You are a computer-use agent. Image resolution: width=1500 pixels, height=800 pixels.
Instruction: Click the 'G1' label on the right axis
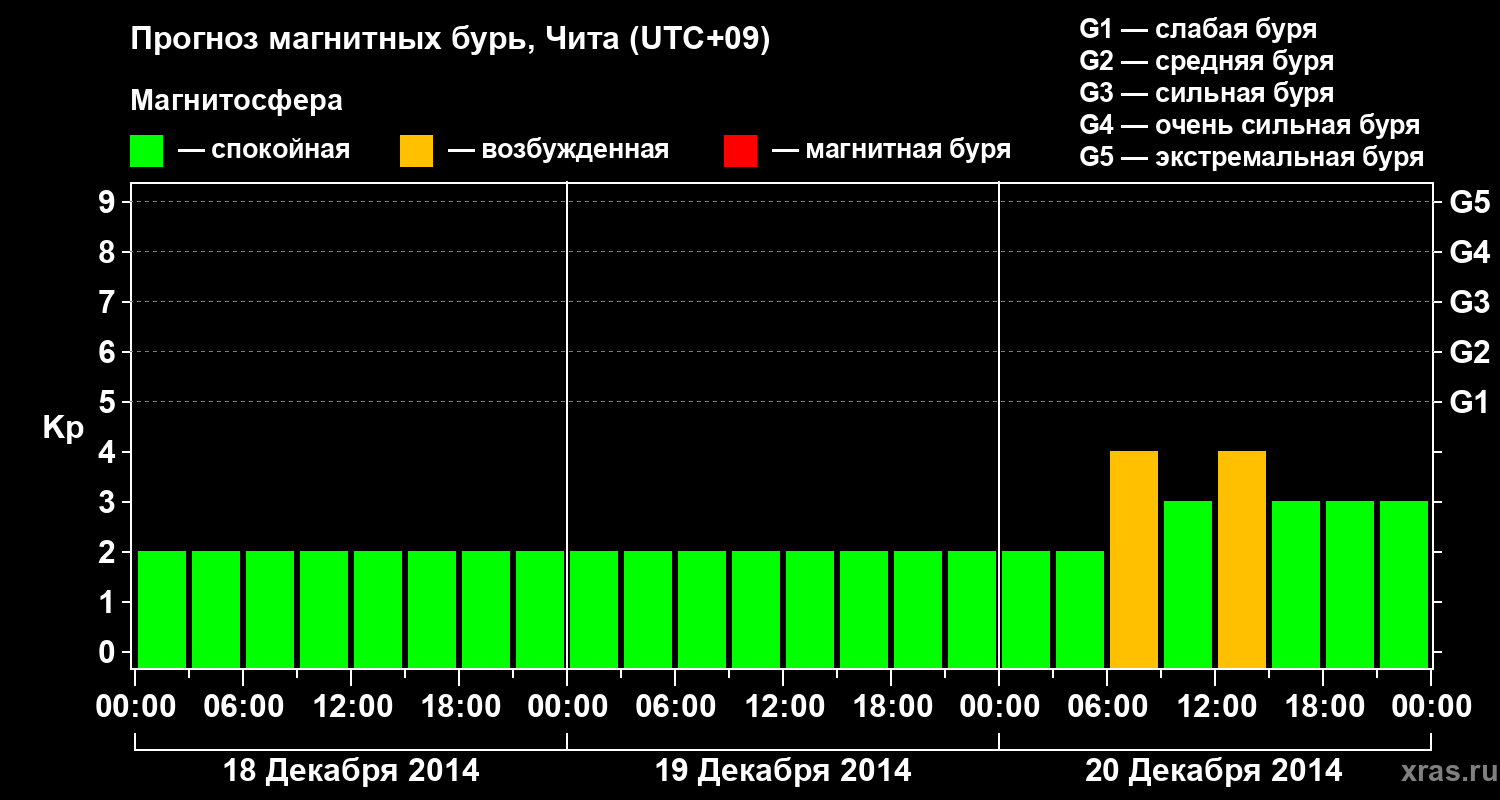tap(1469, 402)
